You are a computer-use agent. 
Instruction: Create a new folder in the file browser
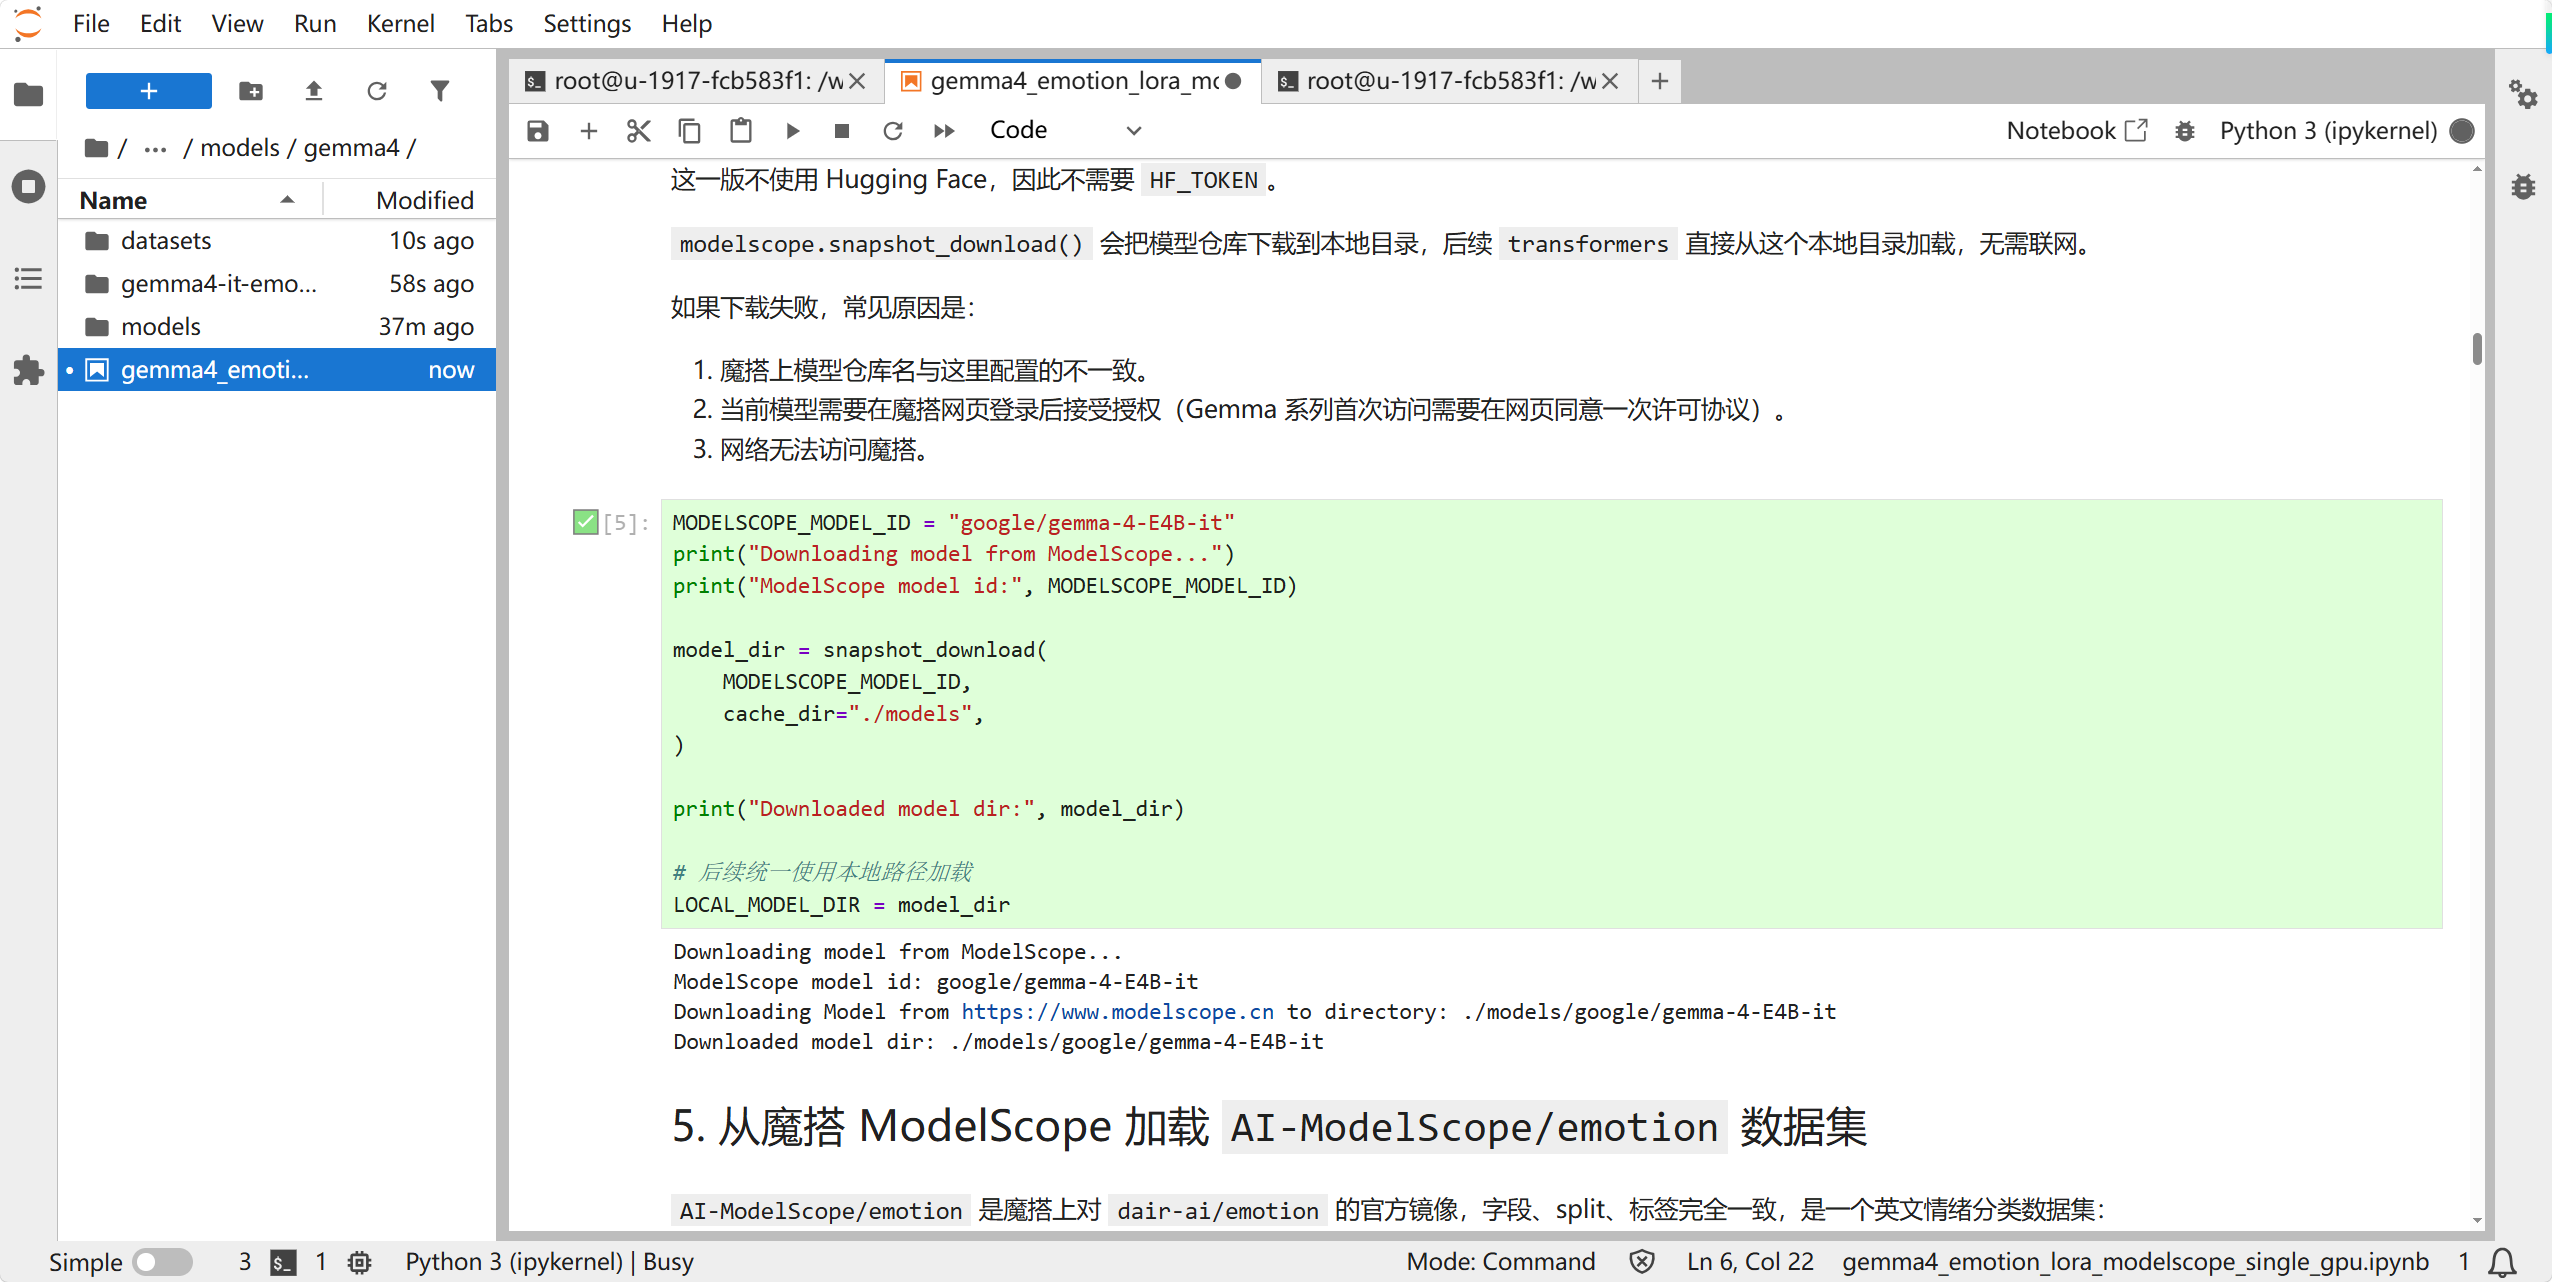click(251, 91)
